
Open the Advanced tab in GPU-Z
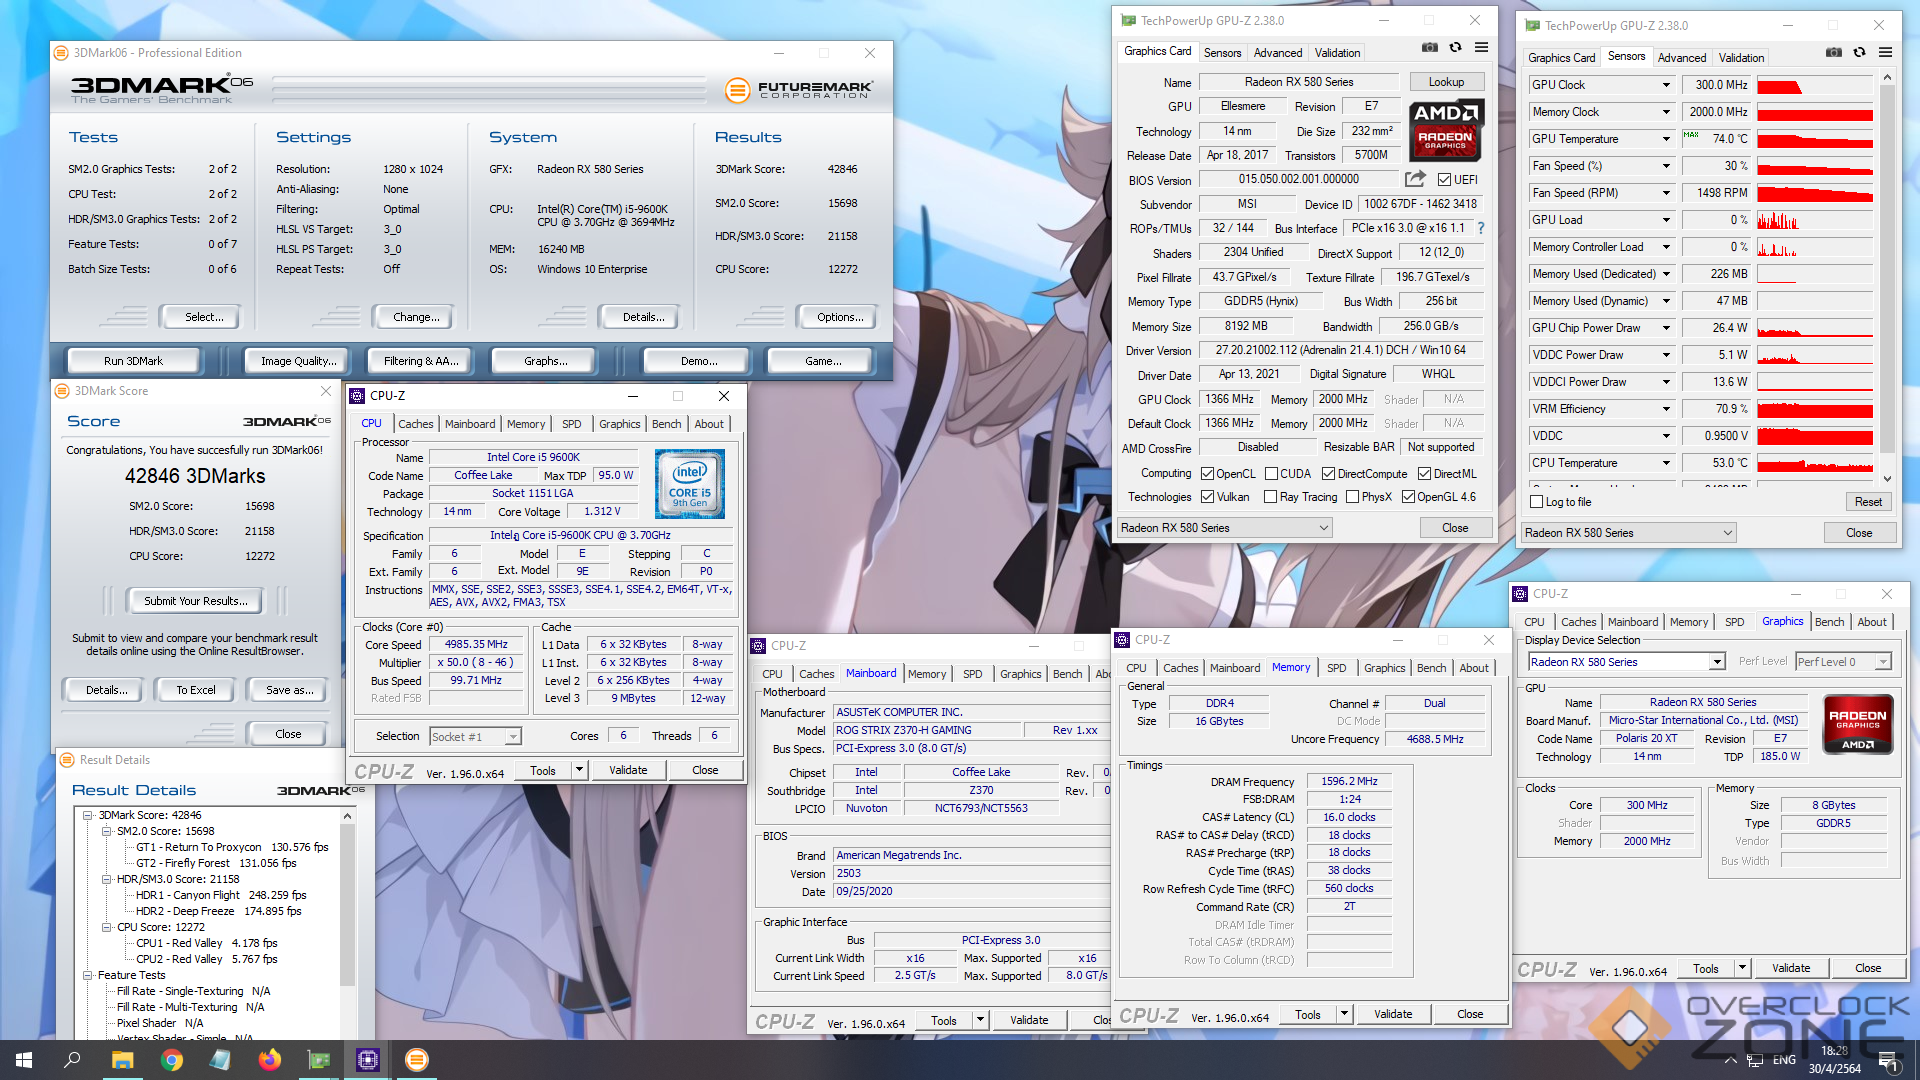1278,53
